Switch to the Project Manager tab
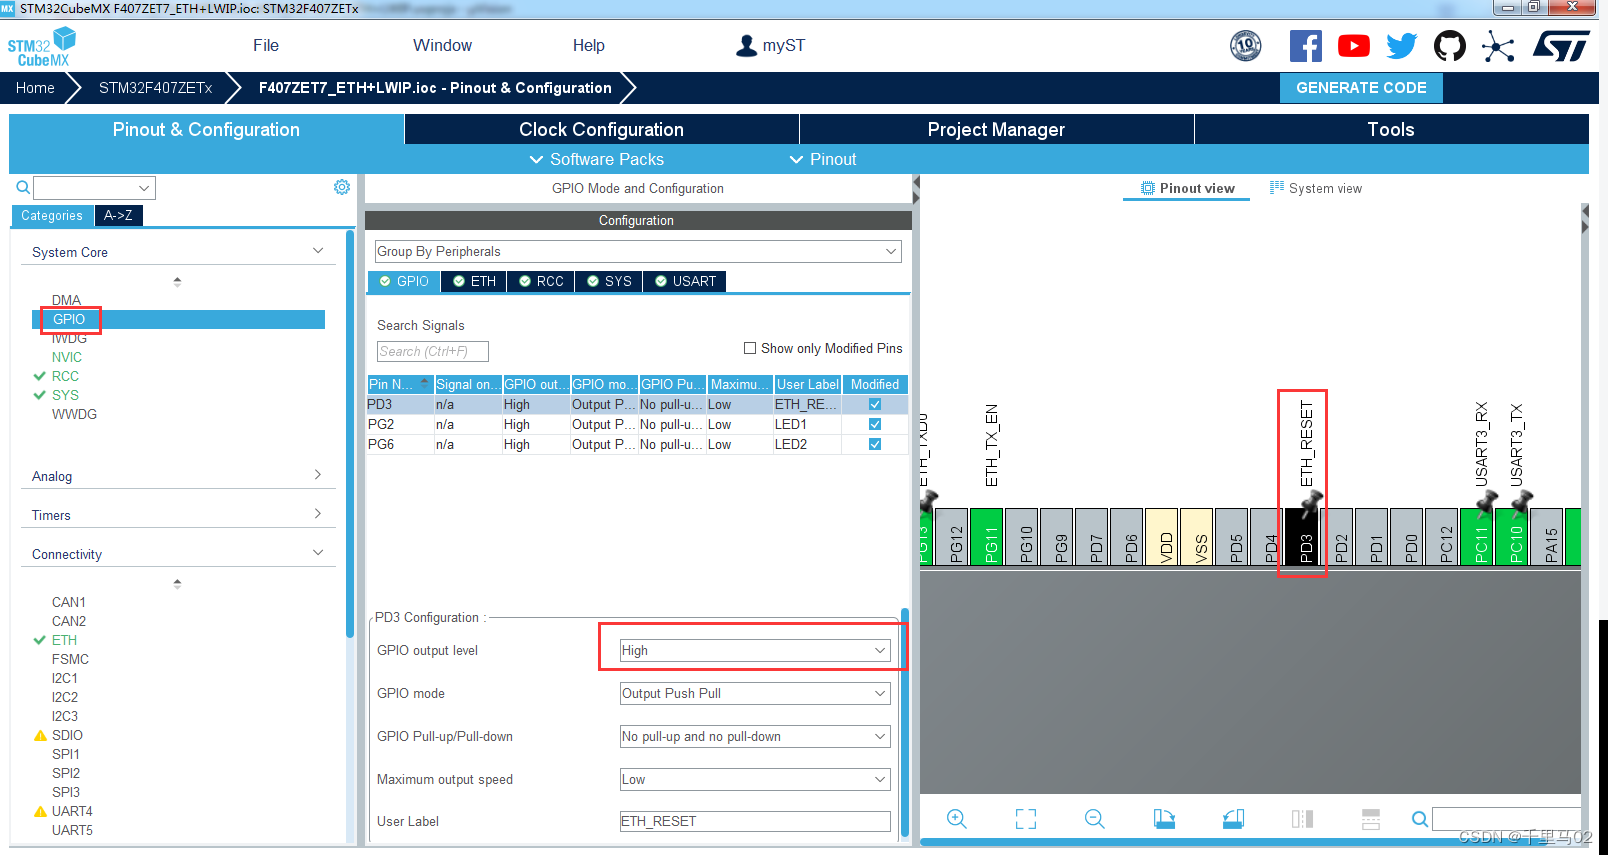Viewport: 1608px width, 855px height. [996, 129]
